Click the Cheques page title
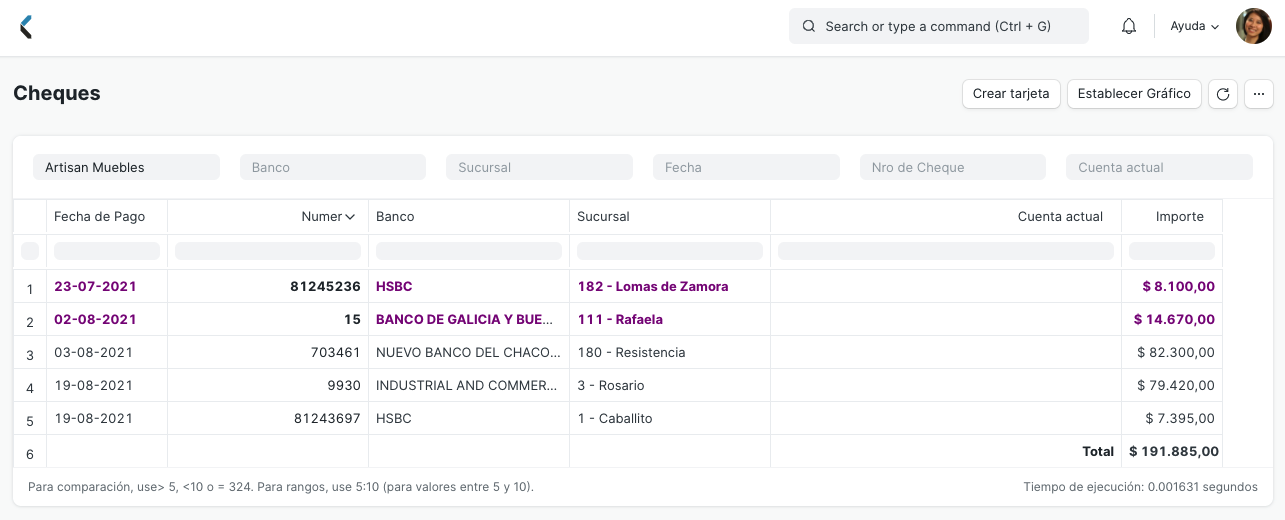Screen dimensions: 1285x520 [x=57, y=93]
